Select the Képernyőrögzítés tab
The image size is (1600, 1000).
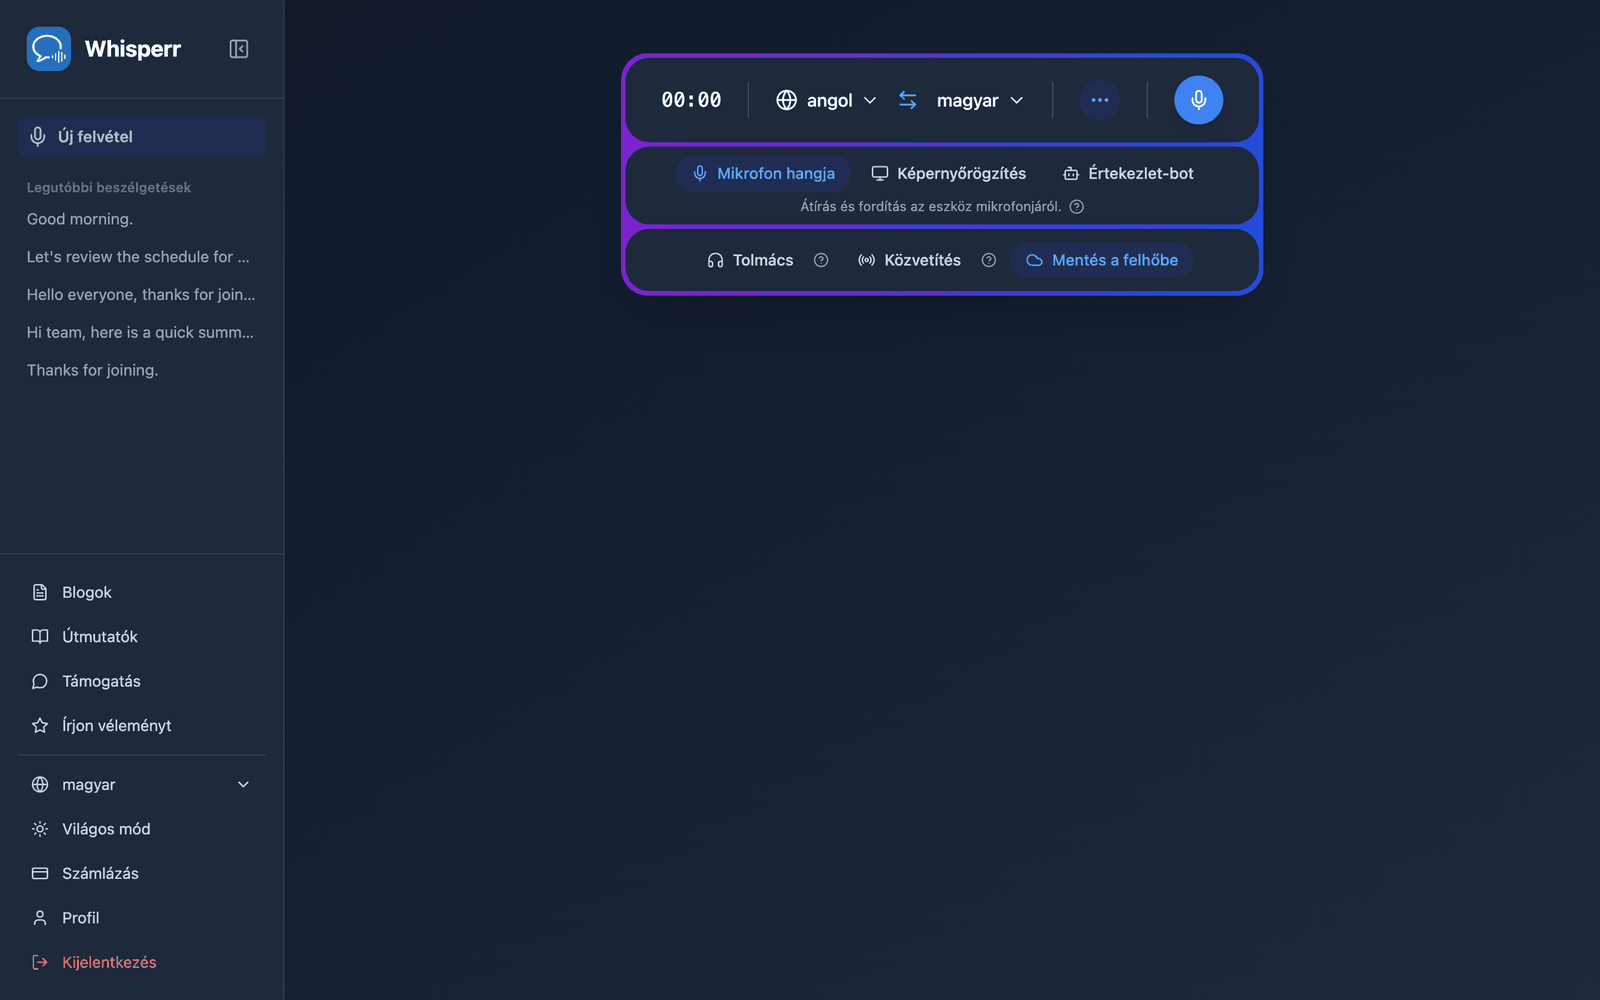pyautogui.click(x=948, y=173)
